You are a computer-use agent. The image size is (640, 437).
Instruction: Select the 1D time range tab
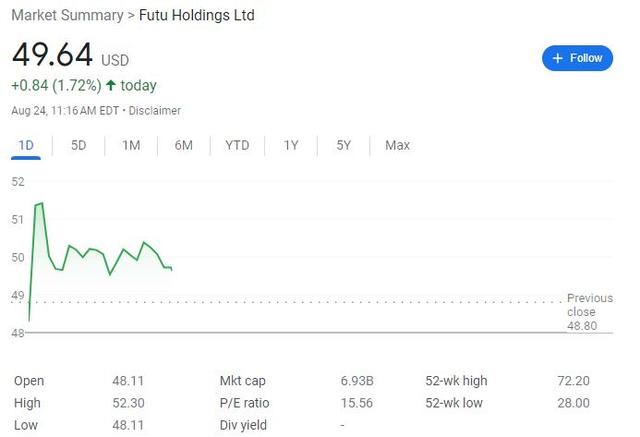coord(26,145)
